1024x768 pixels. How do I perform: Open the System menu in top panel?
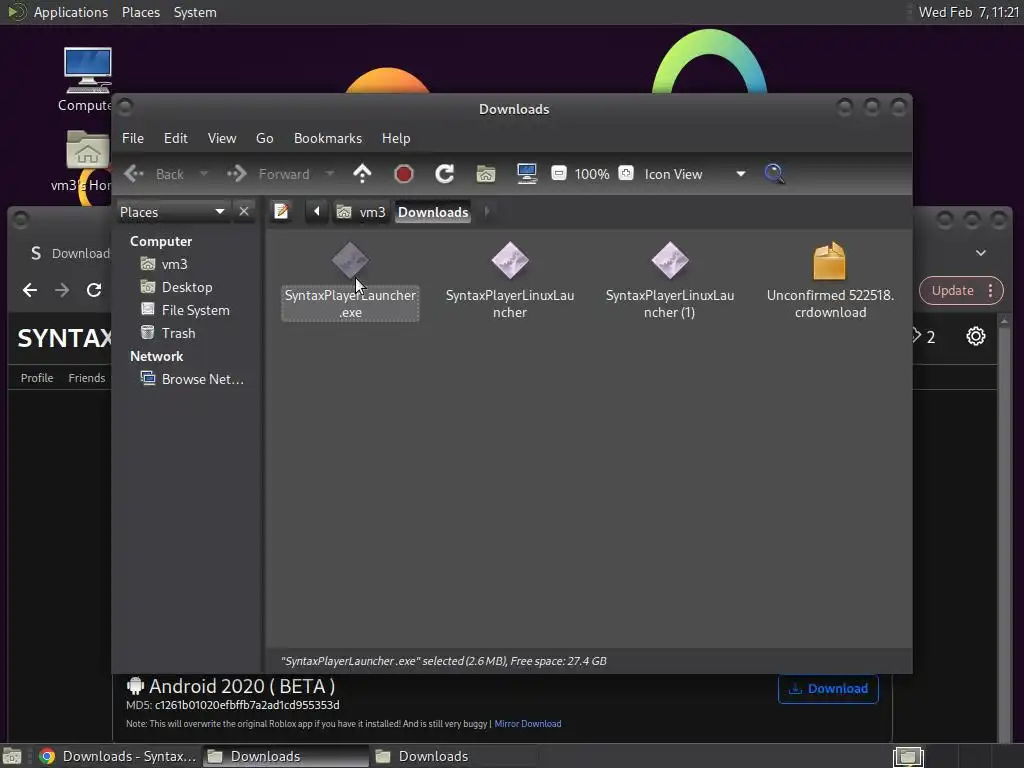click(x=195, y=12)
